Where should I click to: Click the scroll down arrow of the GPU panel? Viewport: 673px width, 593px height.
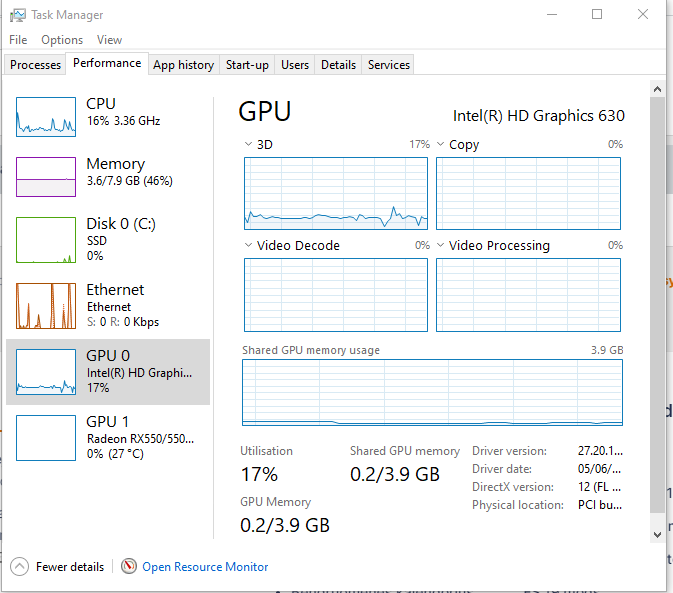coord(657,535)
